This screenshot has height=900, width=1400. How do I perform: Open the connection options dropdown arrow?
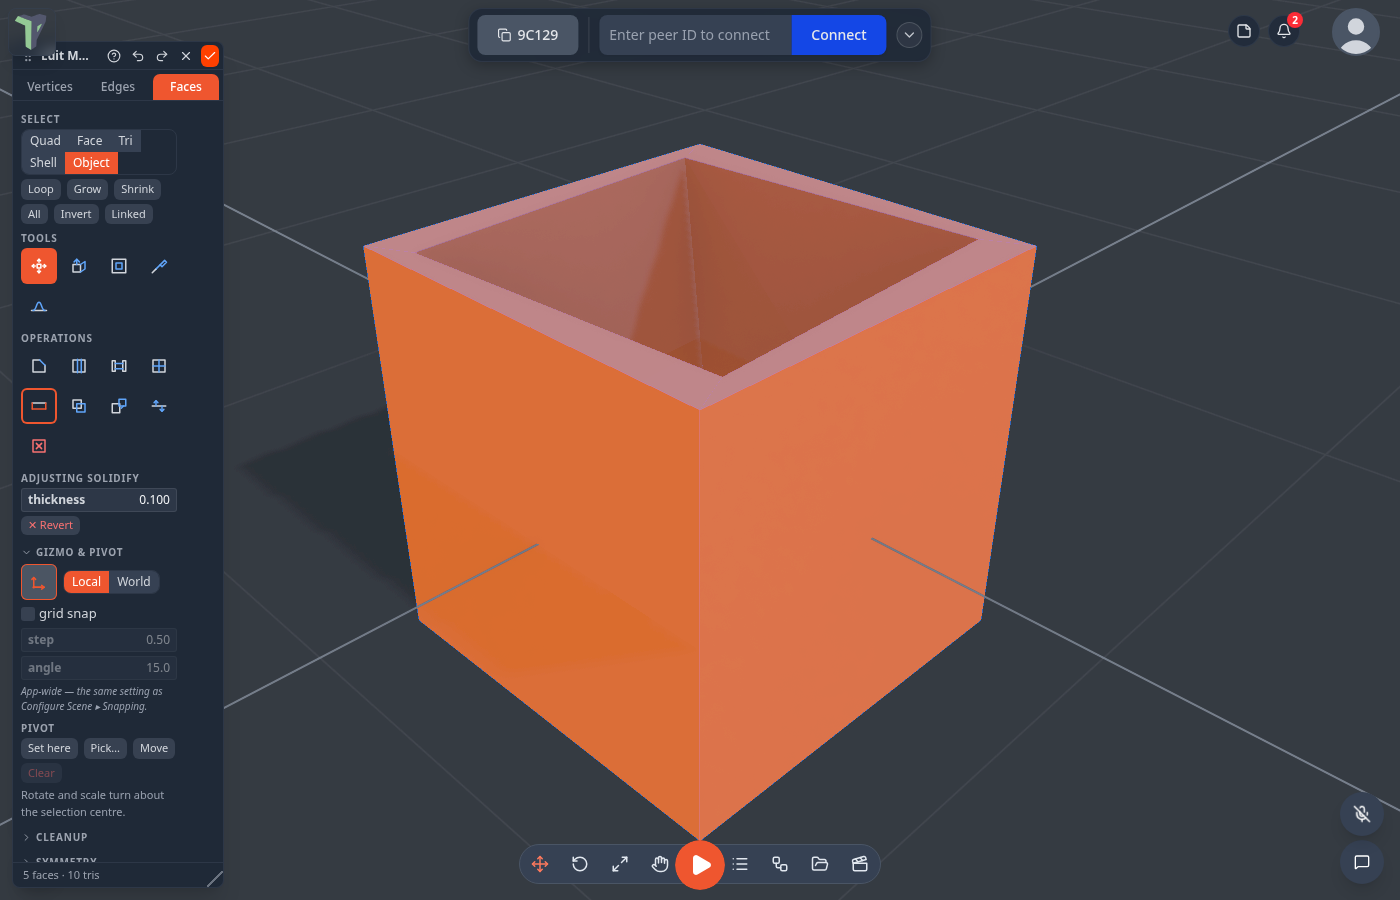tap(909, 35)
